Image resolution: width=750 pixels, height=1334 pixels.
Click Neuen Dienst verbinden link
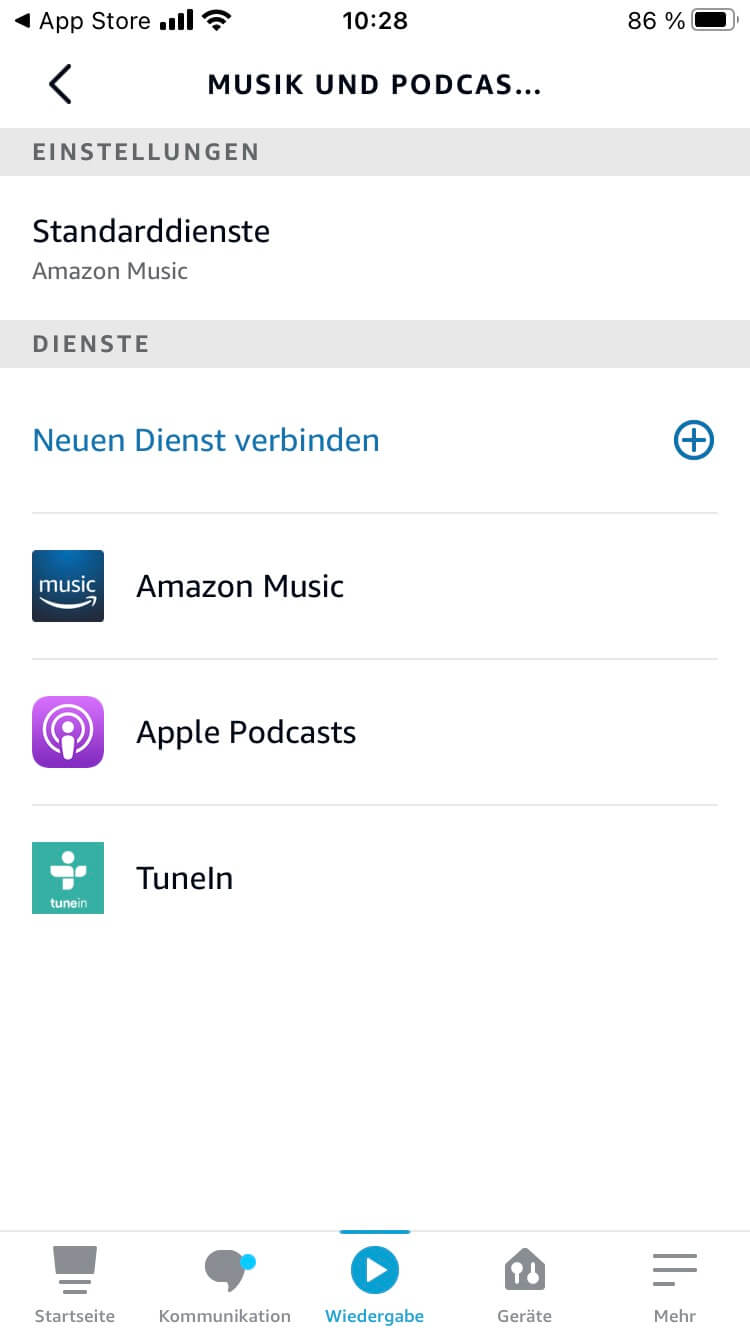point(206,440)
